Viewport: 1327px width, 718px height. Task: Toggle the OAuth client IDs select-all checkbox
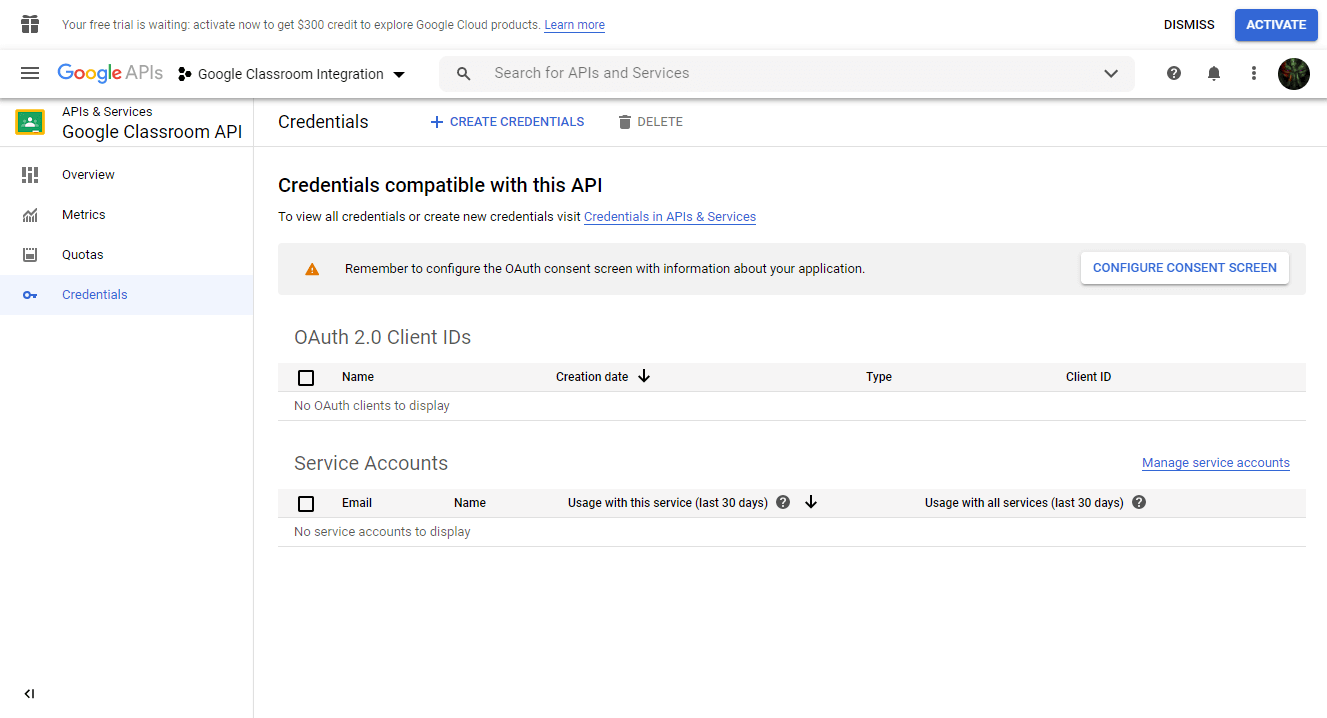(306, 378)
